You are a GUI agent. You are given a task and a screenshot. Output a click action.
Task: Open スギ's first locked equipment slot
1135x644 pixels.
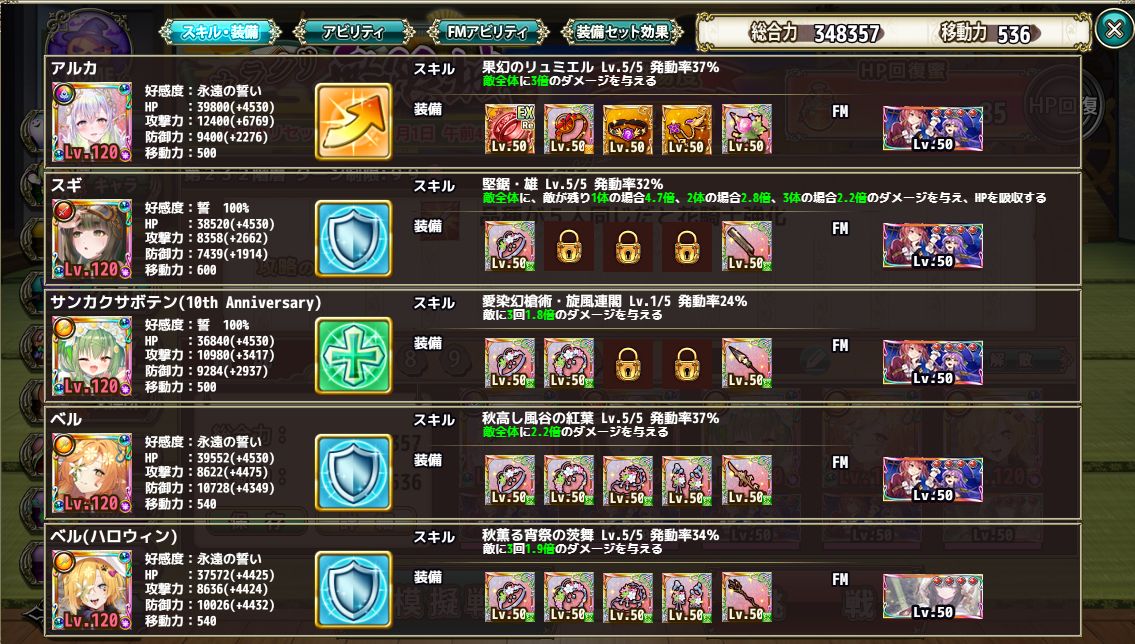569,246
